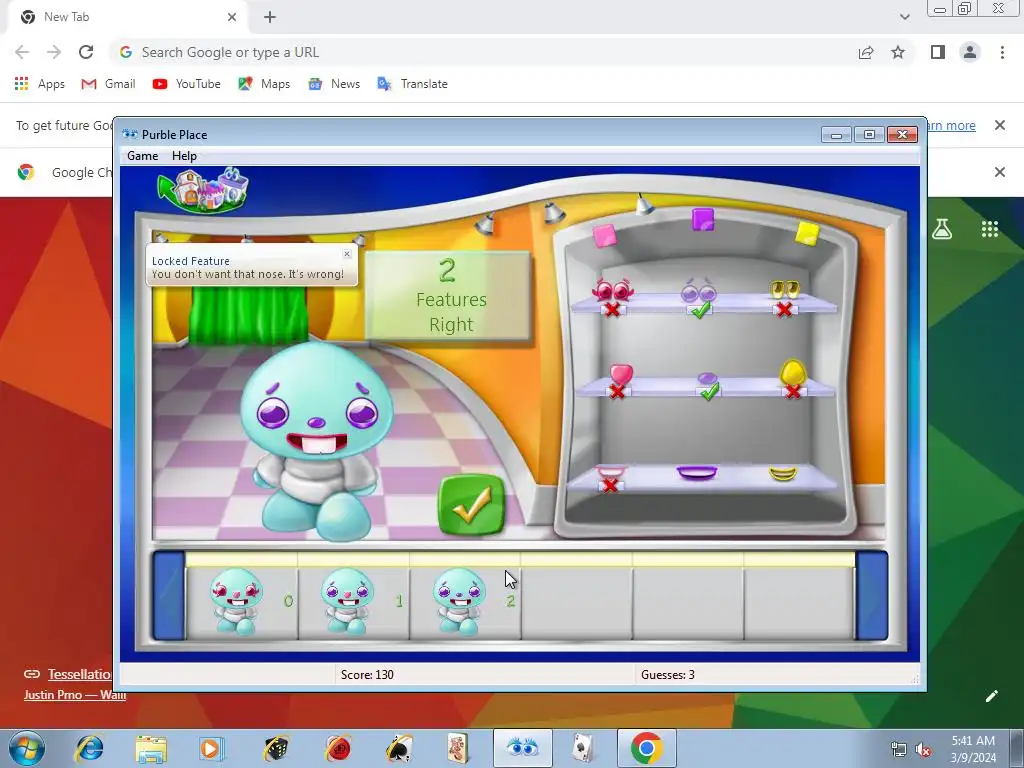Open Google apps grid on new tab page

click(989, 229)
